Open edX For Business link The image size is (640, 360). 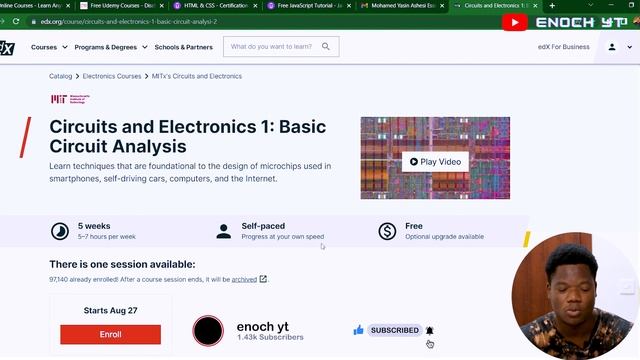tap(563, 47)
